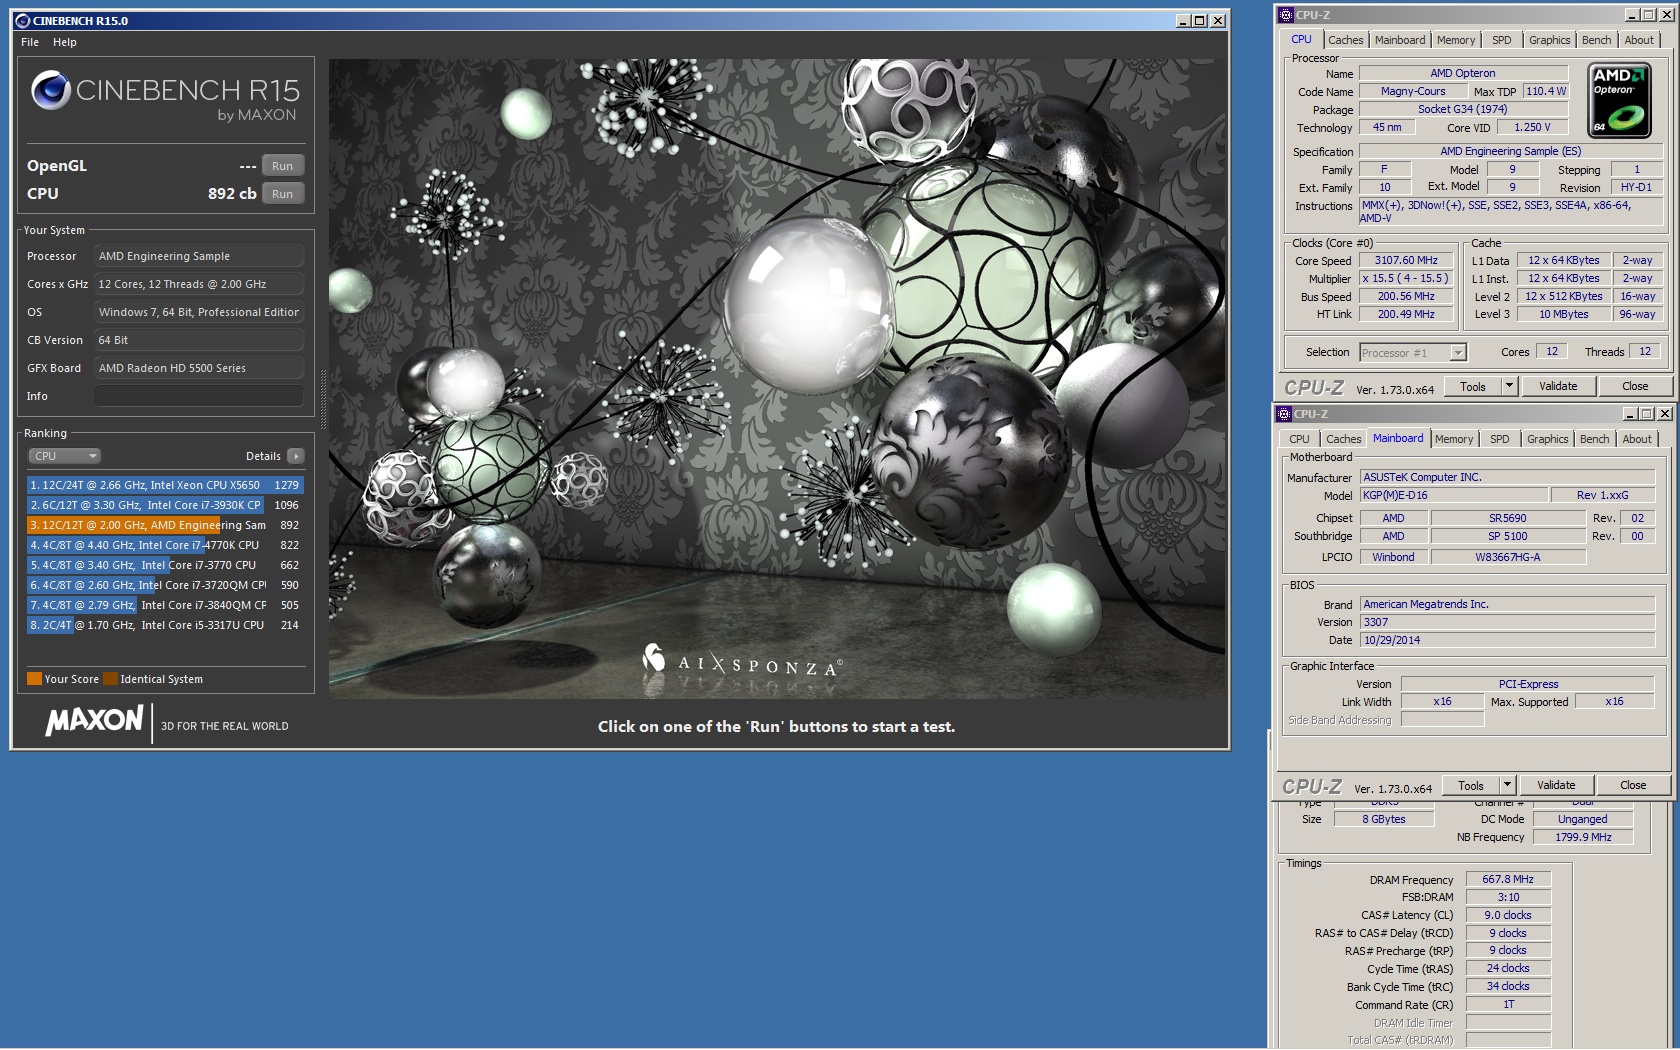The width and height of the screenshot is (1680, 1050).
Task: Switch to Mainboard tab in top CPU-Z
Action: [x=1400, y=40]
